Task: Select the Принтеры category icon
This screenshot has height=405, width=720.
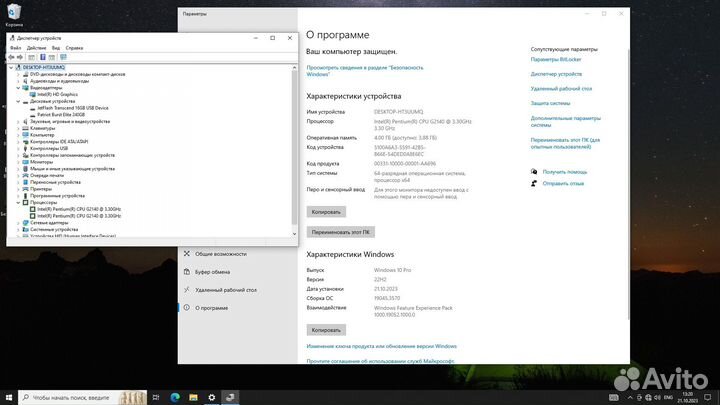Action: [x=26, y=189]
